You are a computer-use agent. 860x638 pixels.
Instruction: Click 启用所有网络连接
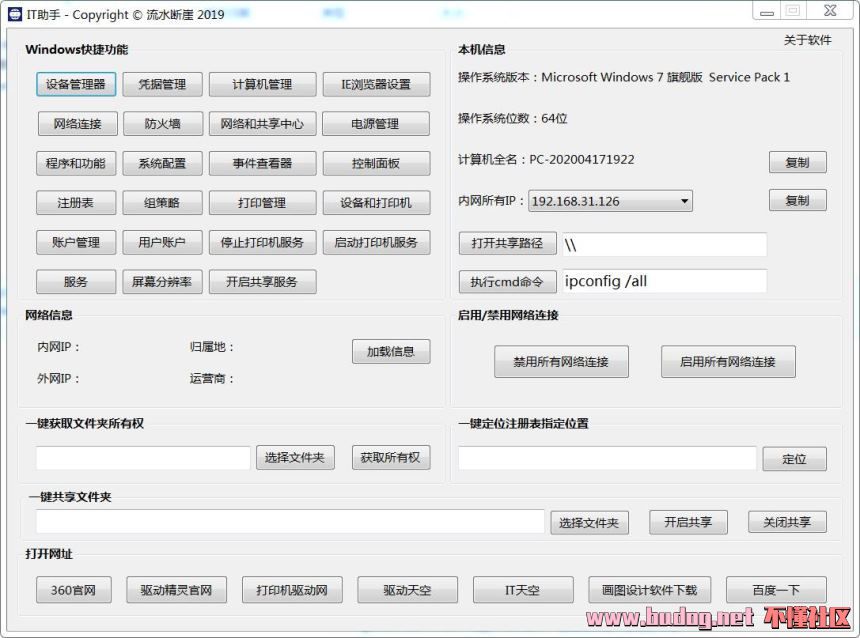coord(728,362)
